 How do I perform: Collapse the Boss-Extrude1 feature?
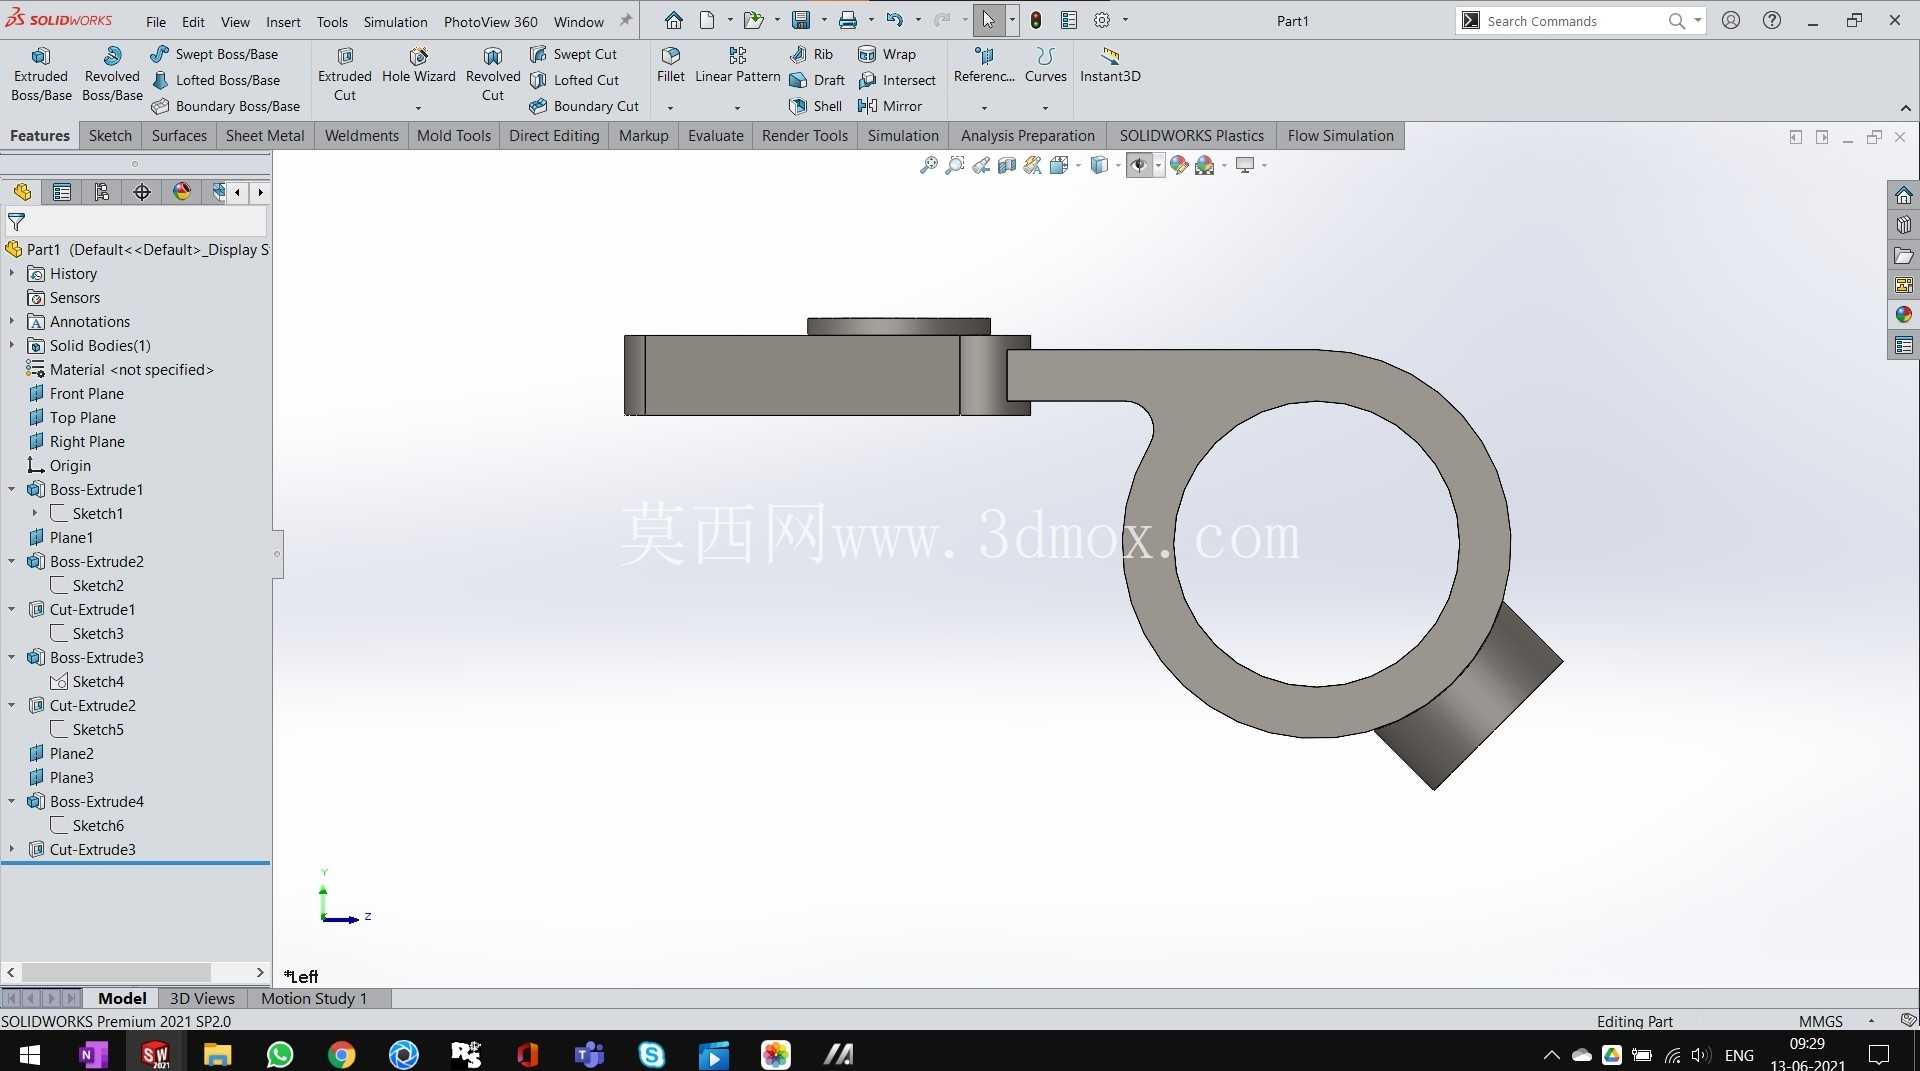[x=12, y=489]
